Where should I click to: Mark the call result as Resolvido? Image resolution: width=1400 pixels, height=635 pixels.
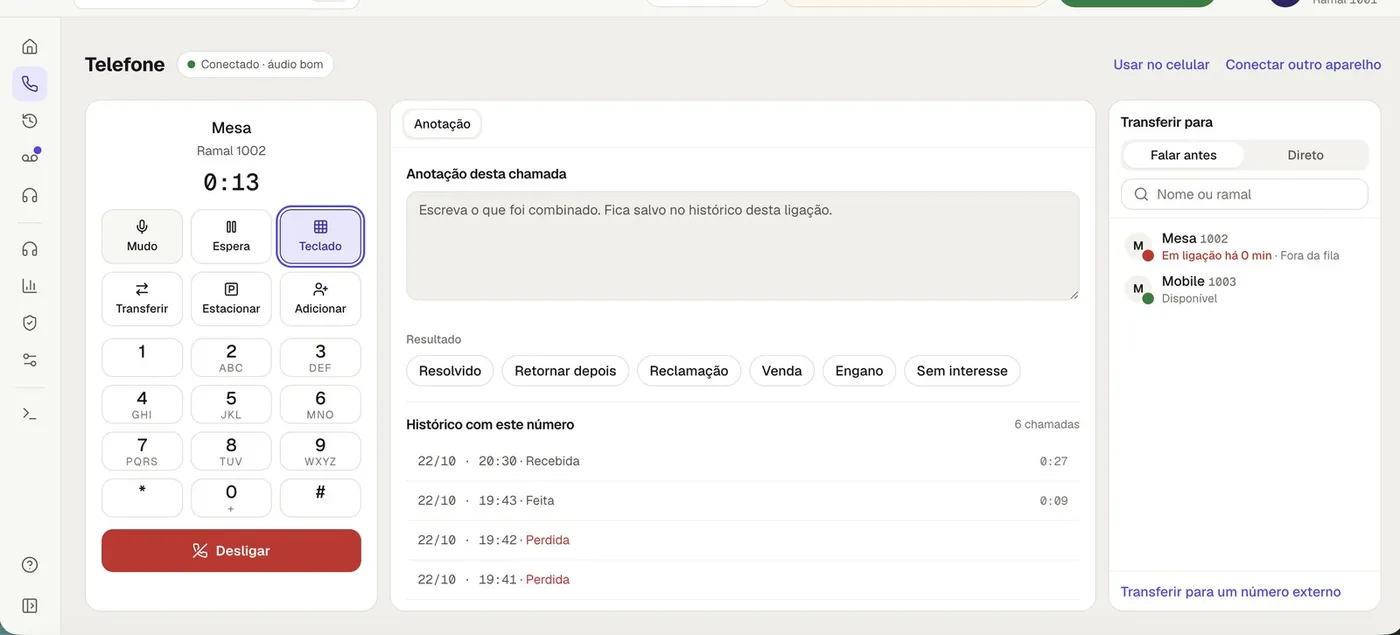click(450, 371)
